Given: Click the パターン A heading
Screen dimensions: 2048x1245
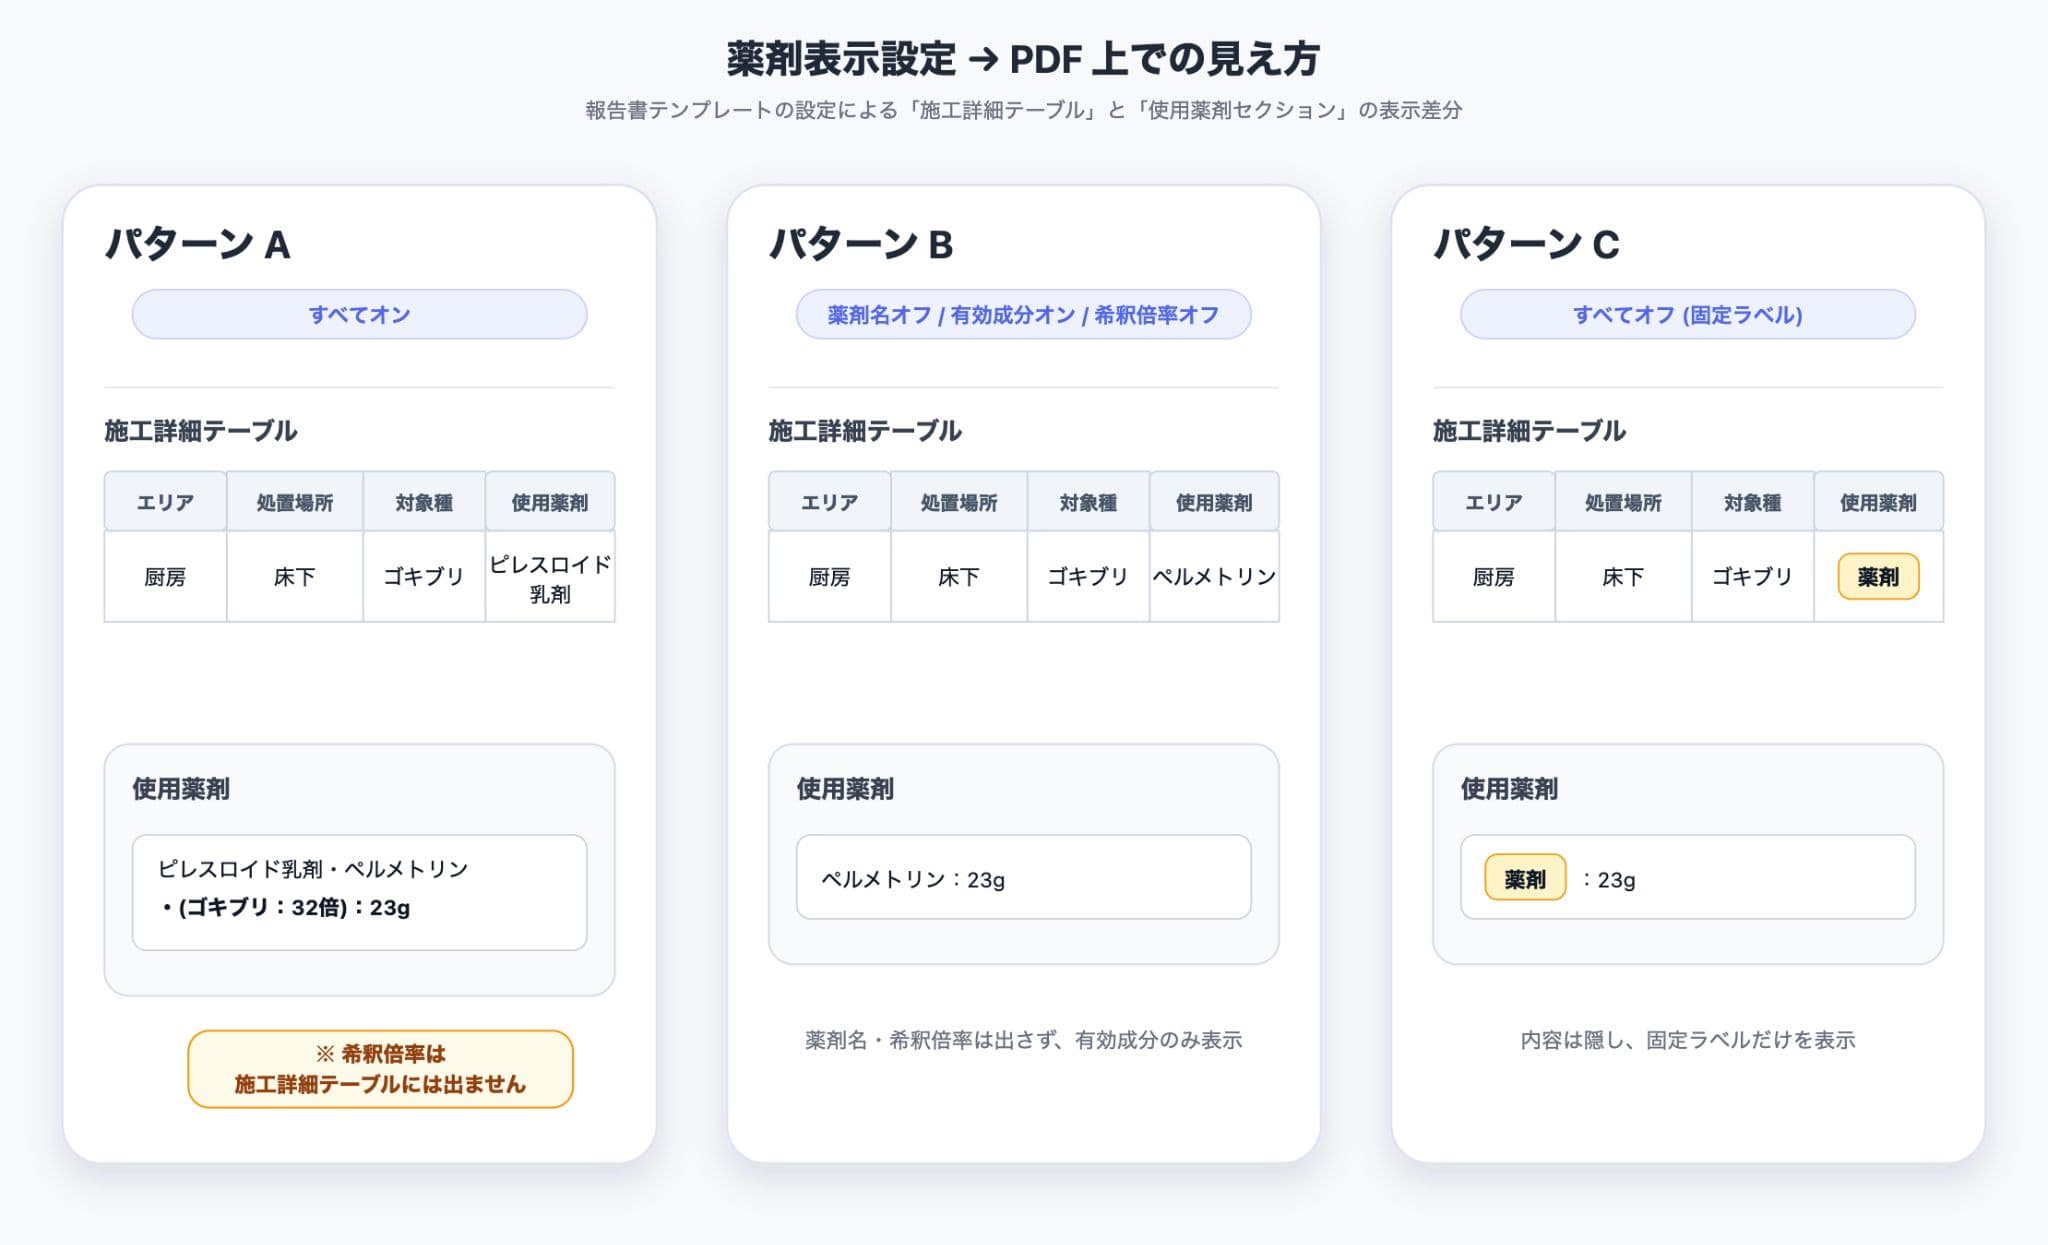Looking at the screenshot, I should click(x=198, y=244).
